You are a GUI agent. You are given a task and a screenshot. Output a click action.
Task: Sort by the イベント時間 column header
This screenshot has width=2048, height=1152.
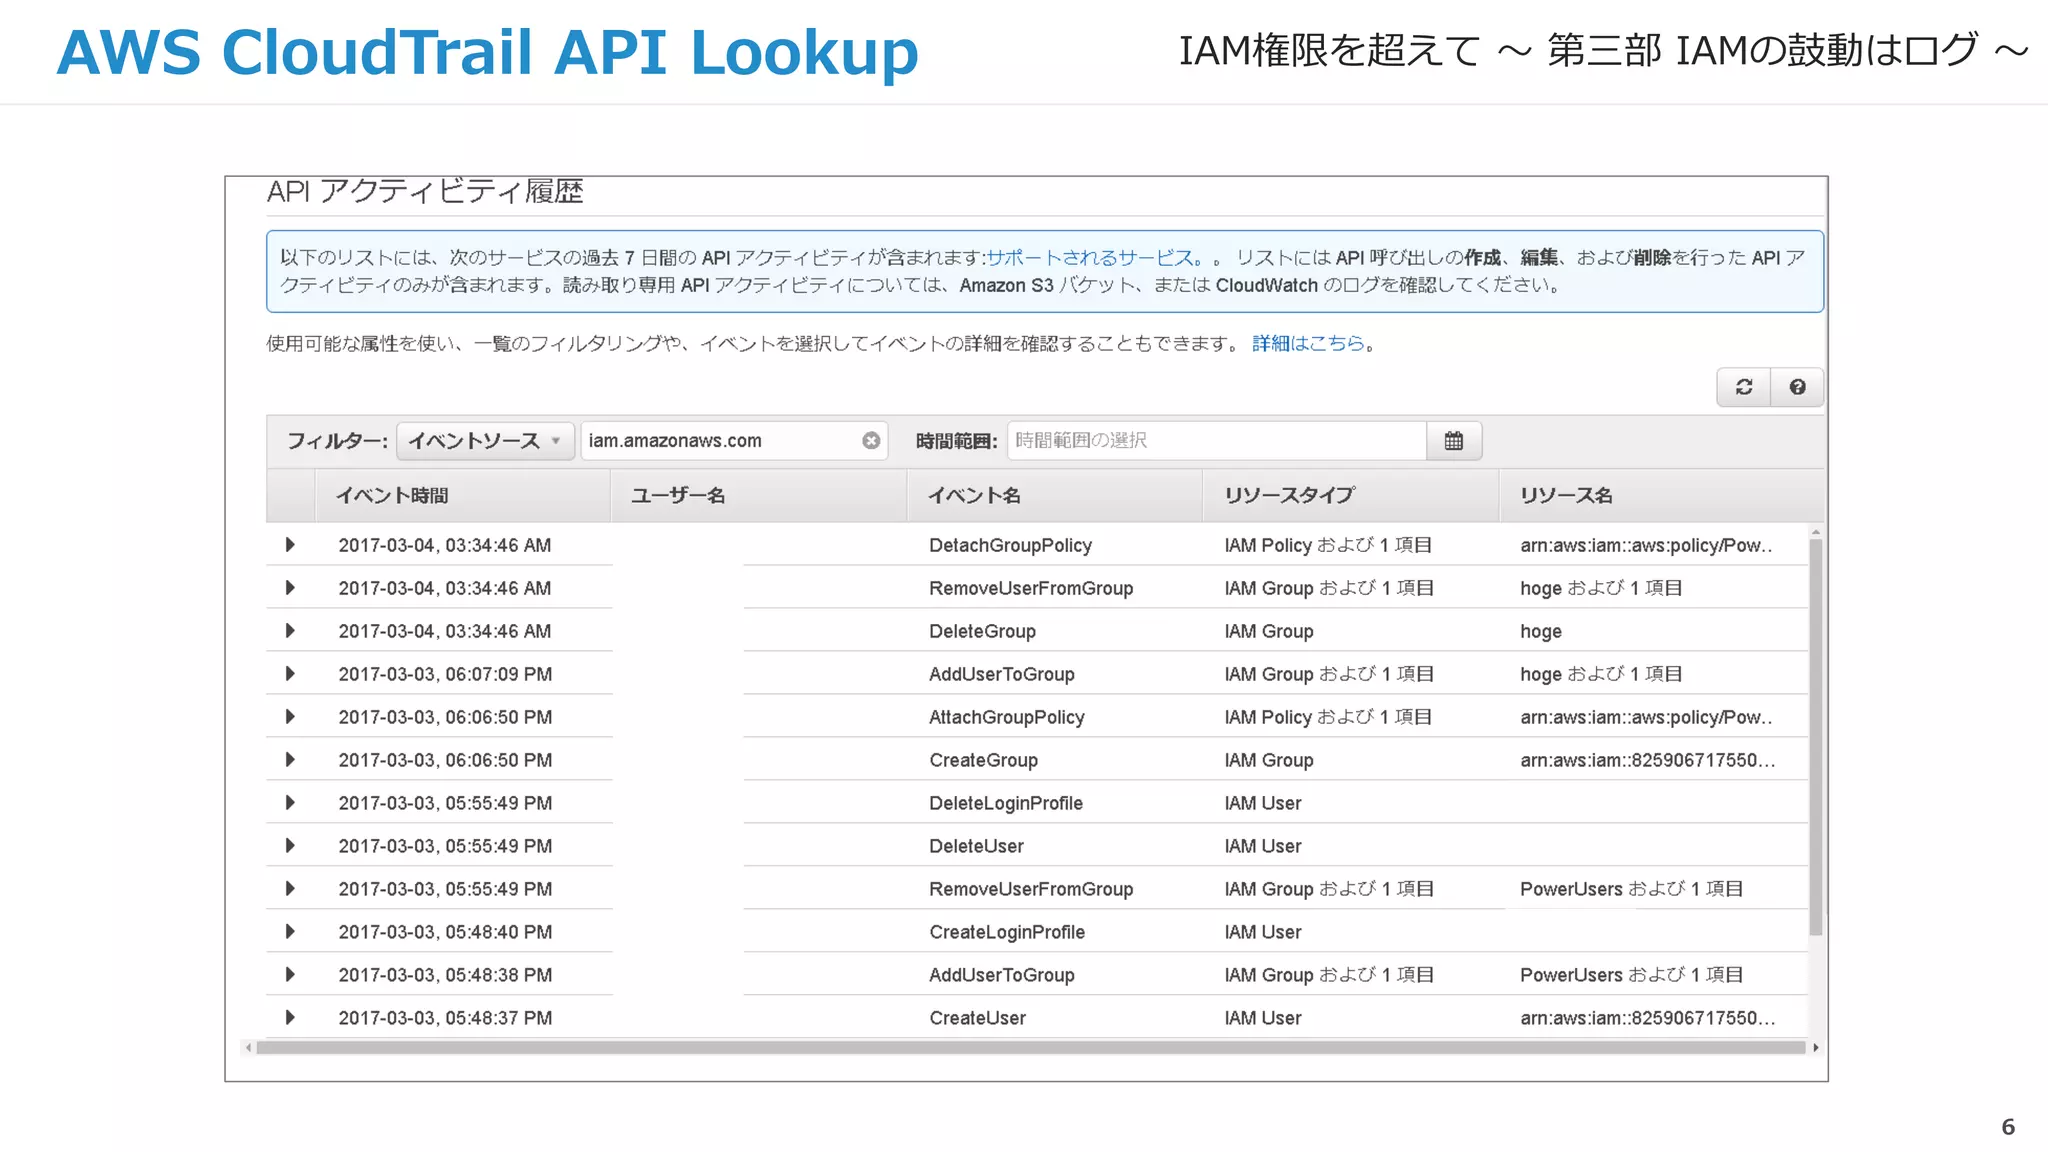point(463,496)
